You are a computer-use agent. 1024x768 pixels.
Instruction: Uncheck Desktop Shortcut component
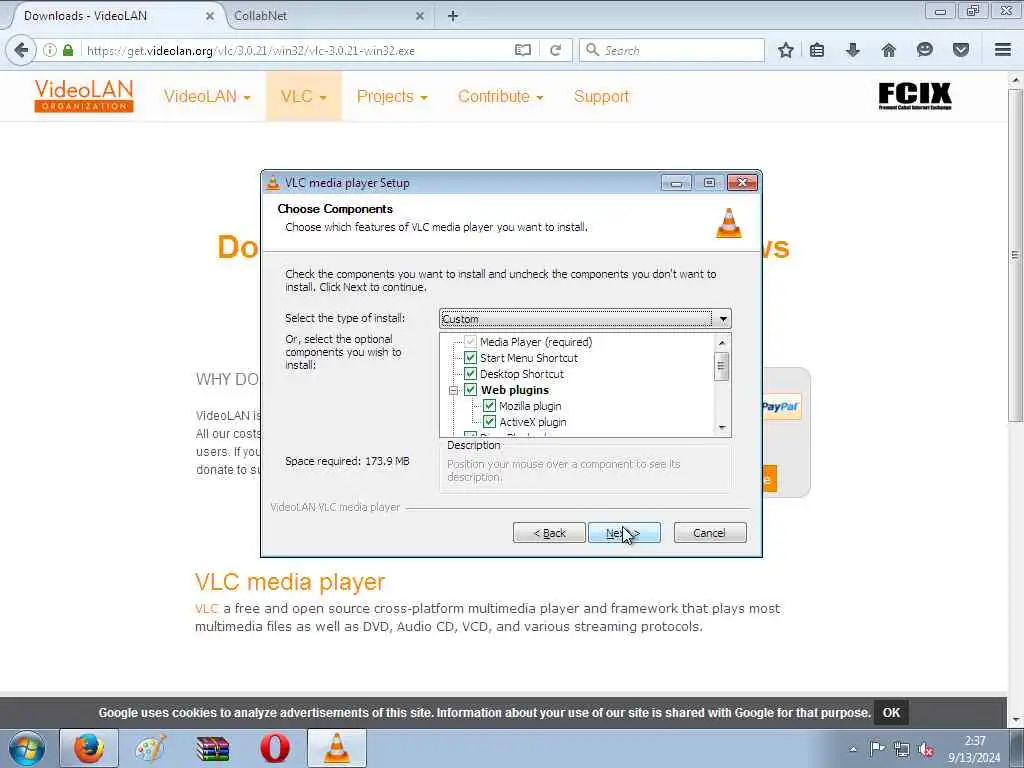(470, 374)
